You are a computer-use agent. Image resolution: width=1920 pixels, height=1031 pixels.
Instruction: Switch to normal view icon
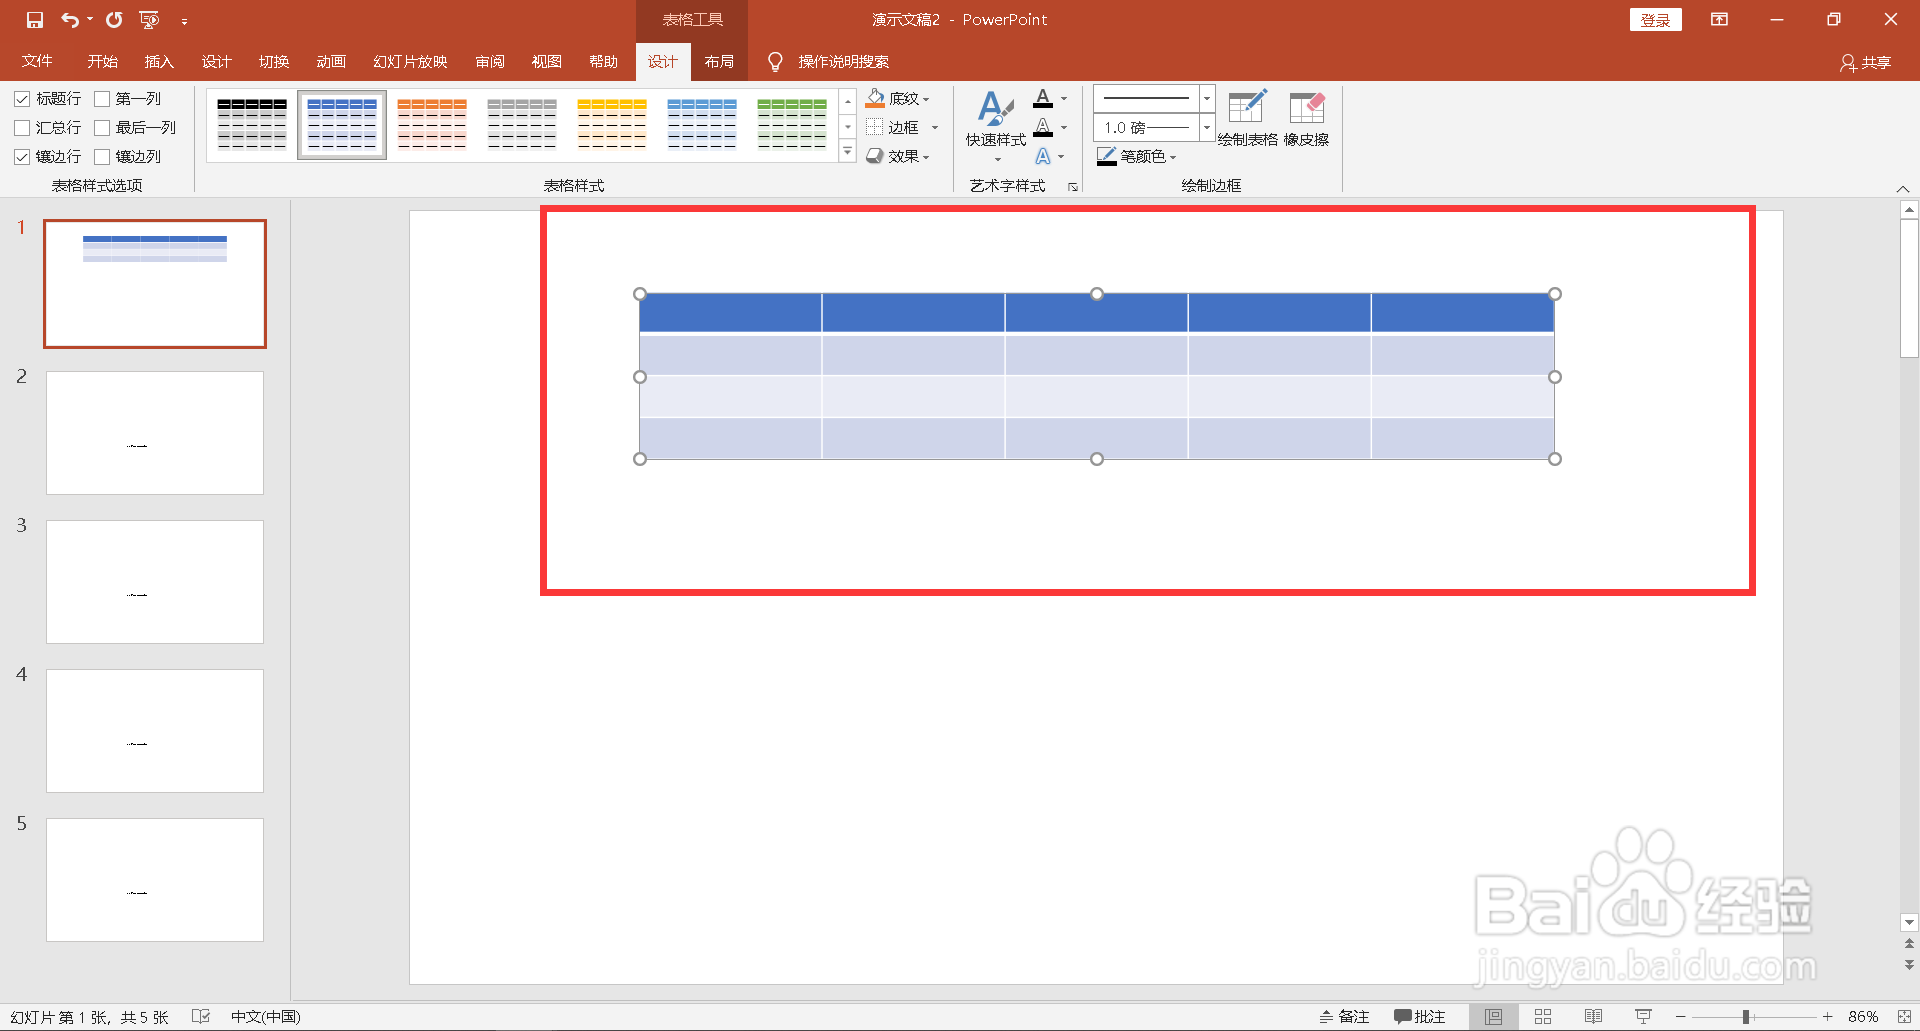[x=1493, y=1017]
